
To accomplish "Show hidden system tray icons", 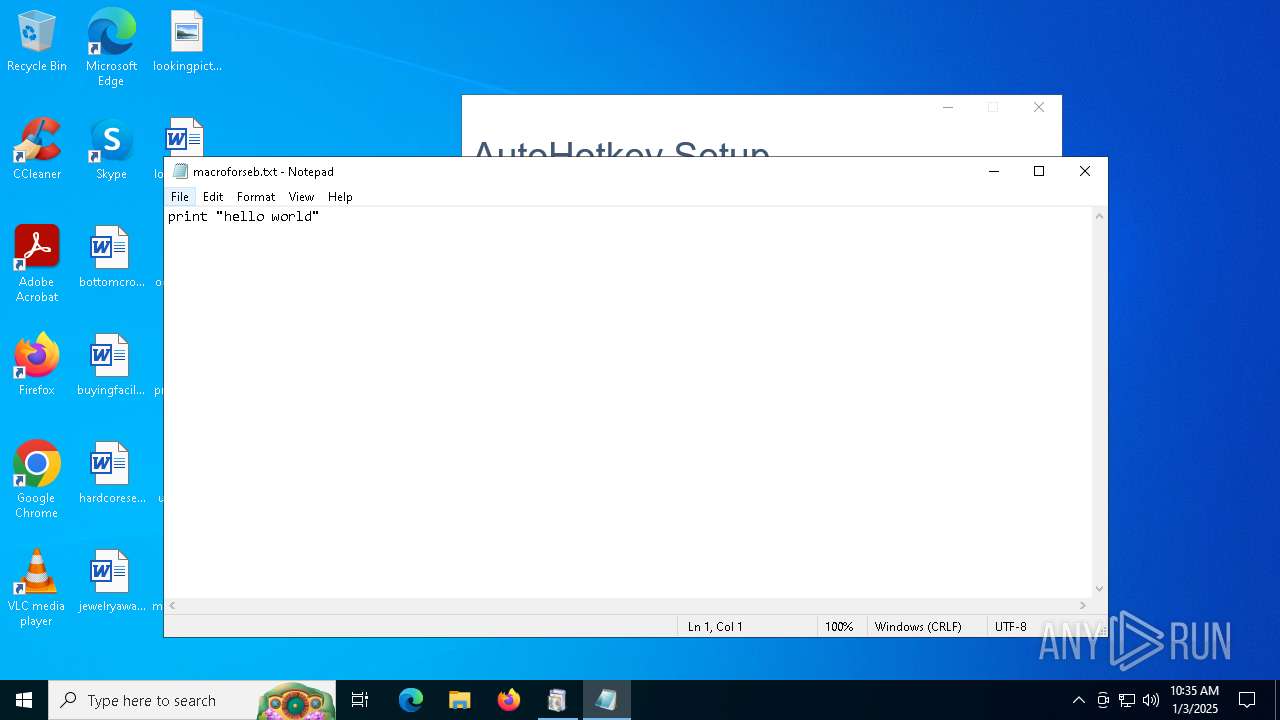I will [x=1078, y=700].
